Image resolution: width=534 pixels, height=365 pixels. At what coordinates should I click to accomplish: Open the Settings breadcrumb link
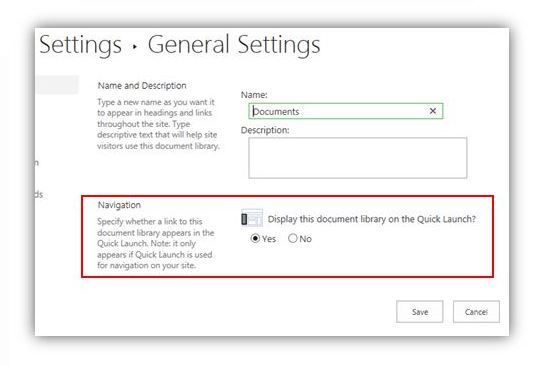80,45
